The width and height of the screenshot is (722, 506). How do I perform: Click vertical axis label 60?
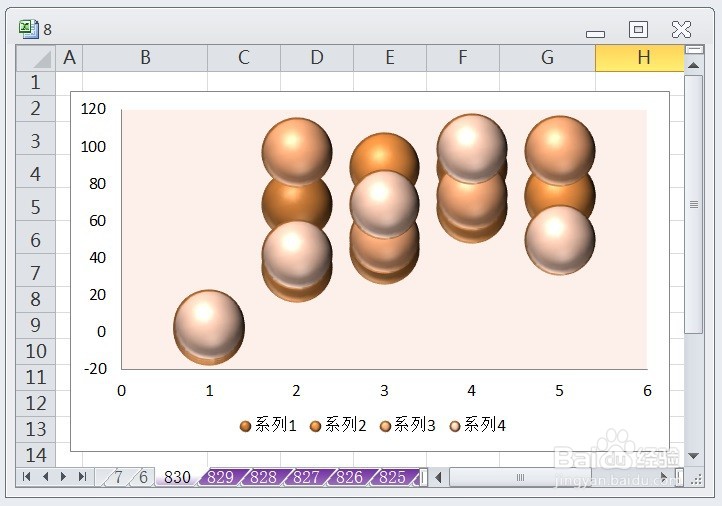pyautogui.click(x=98, y=221)
